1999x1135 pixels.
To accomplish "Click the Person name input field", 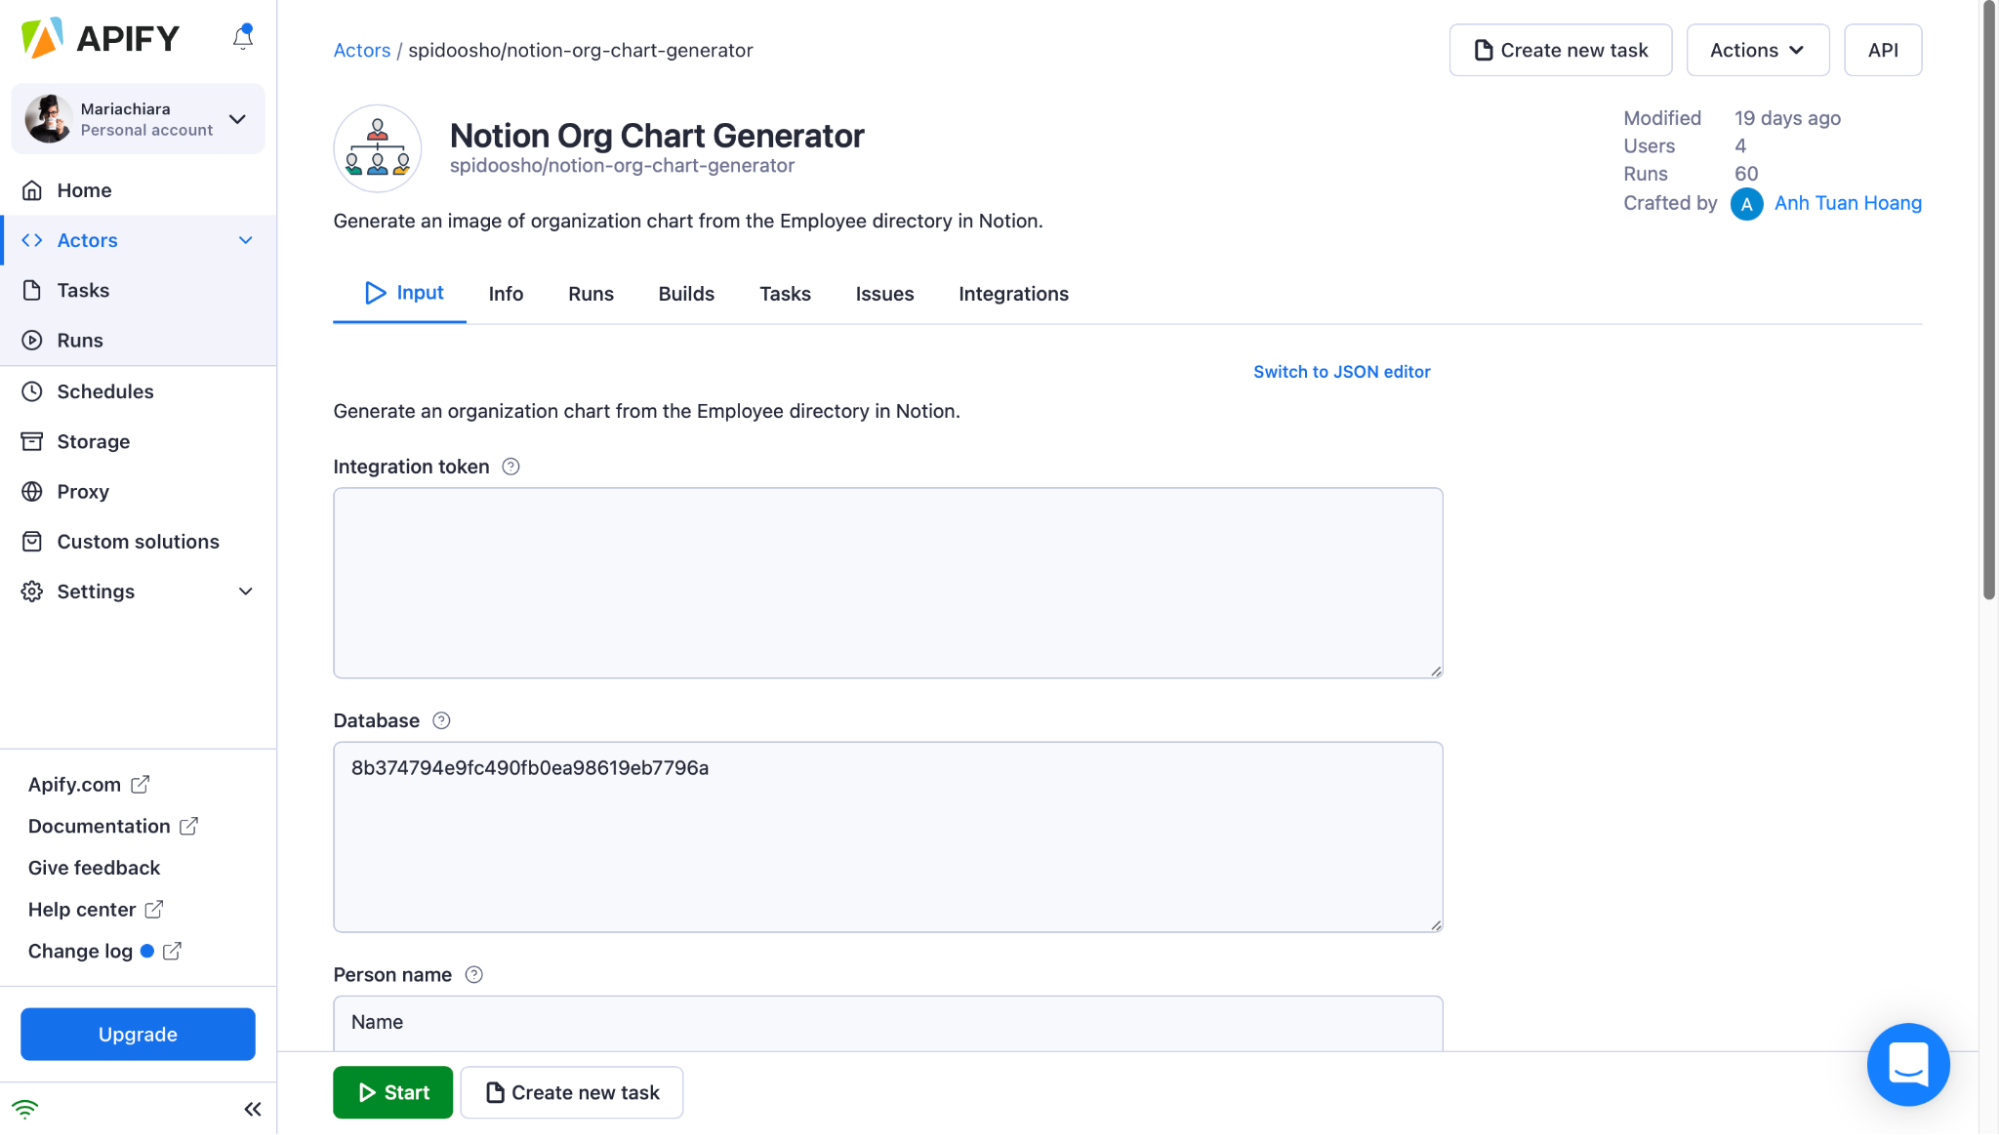I will (888, 1021).
